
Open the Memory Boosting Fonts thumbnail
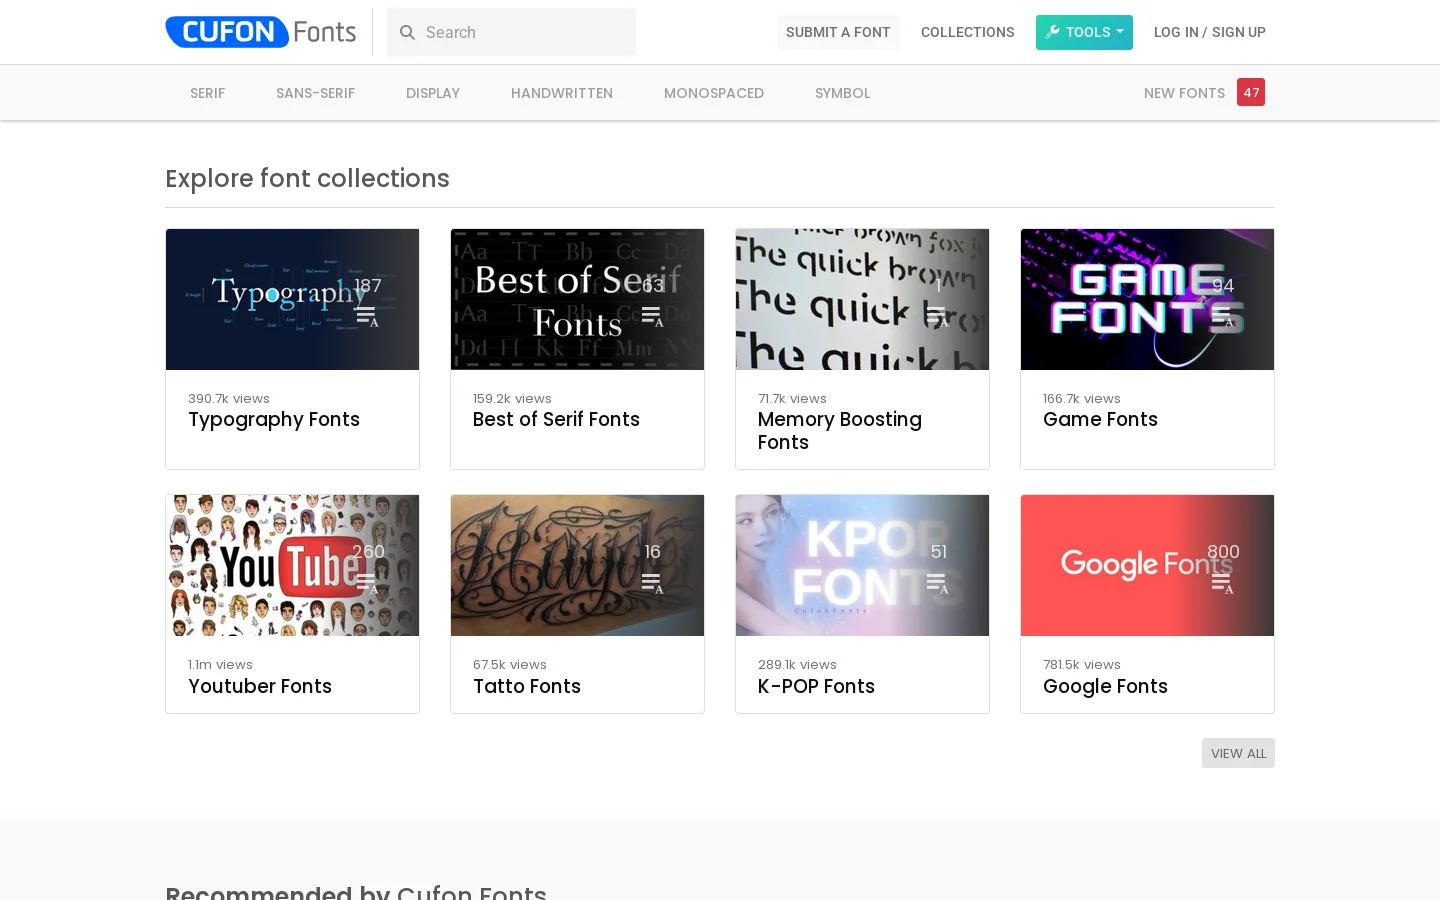(862, 299)
